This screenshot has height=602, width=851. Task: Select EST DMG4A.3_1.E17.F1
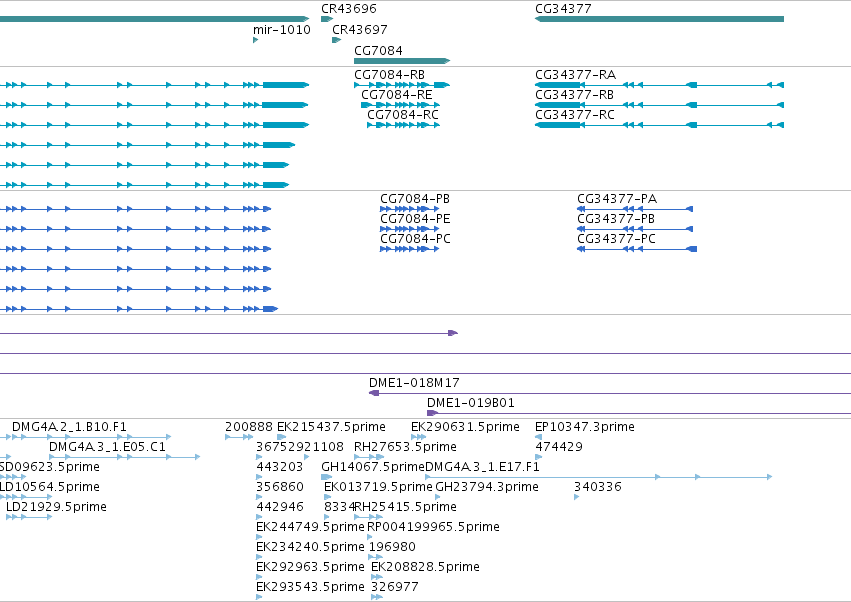click(482, 467)
